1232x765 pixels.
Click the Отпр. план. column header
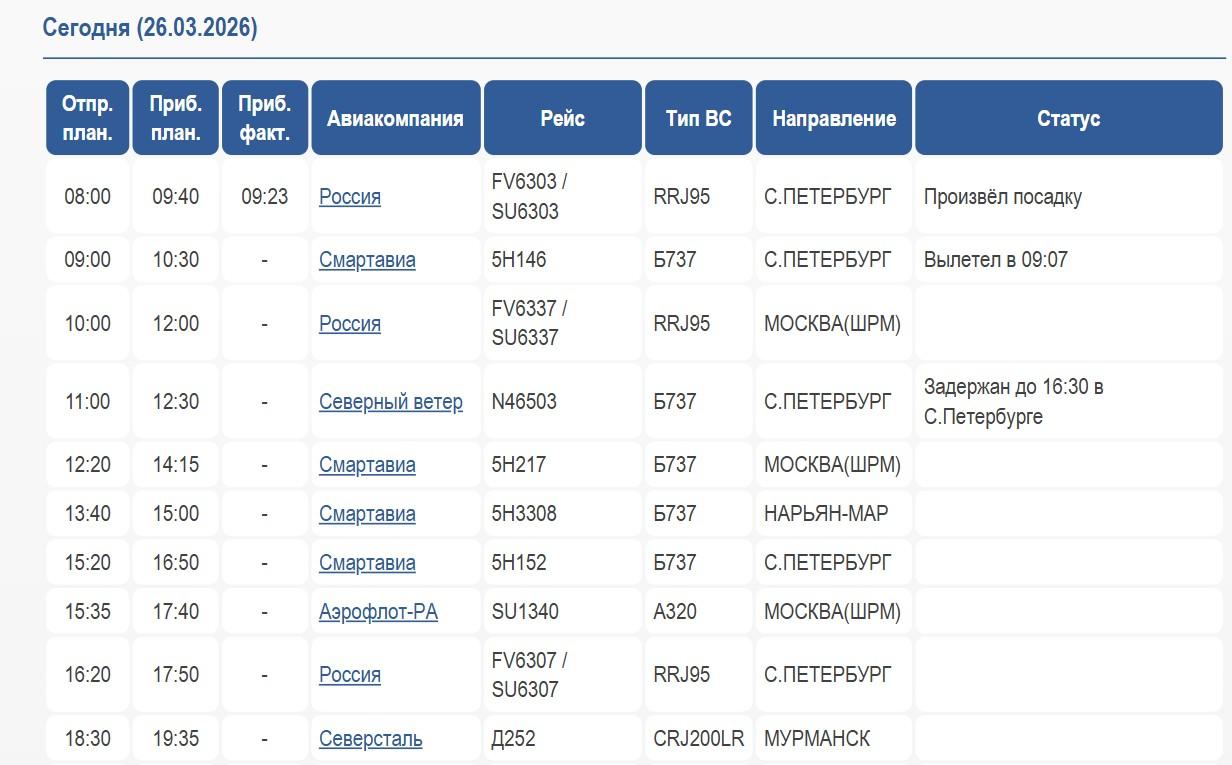[87, 118]
